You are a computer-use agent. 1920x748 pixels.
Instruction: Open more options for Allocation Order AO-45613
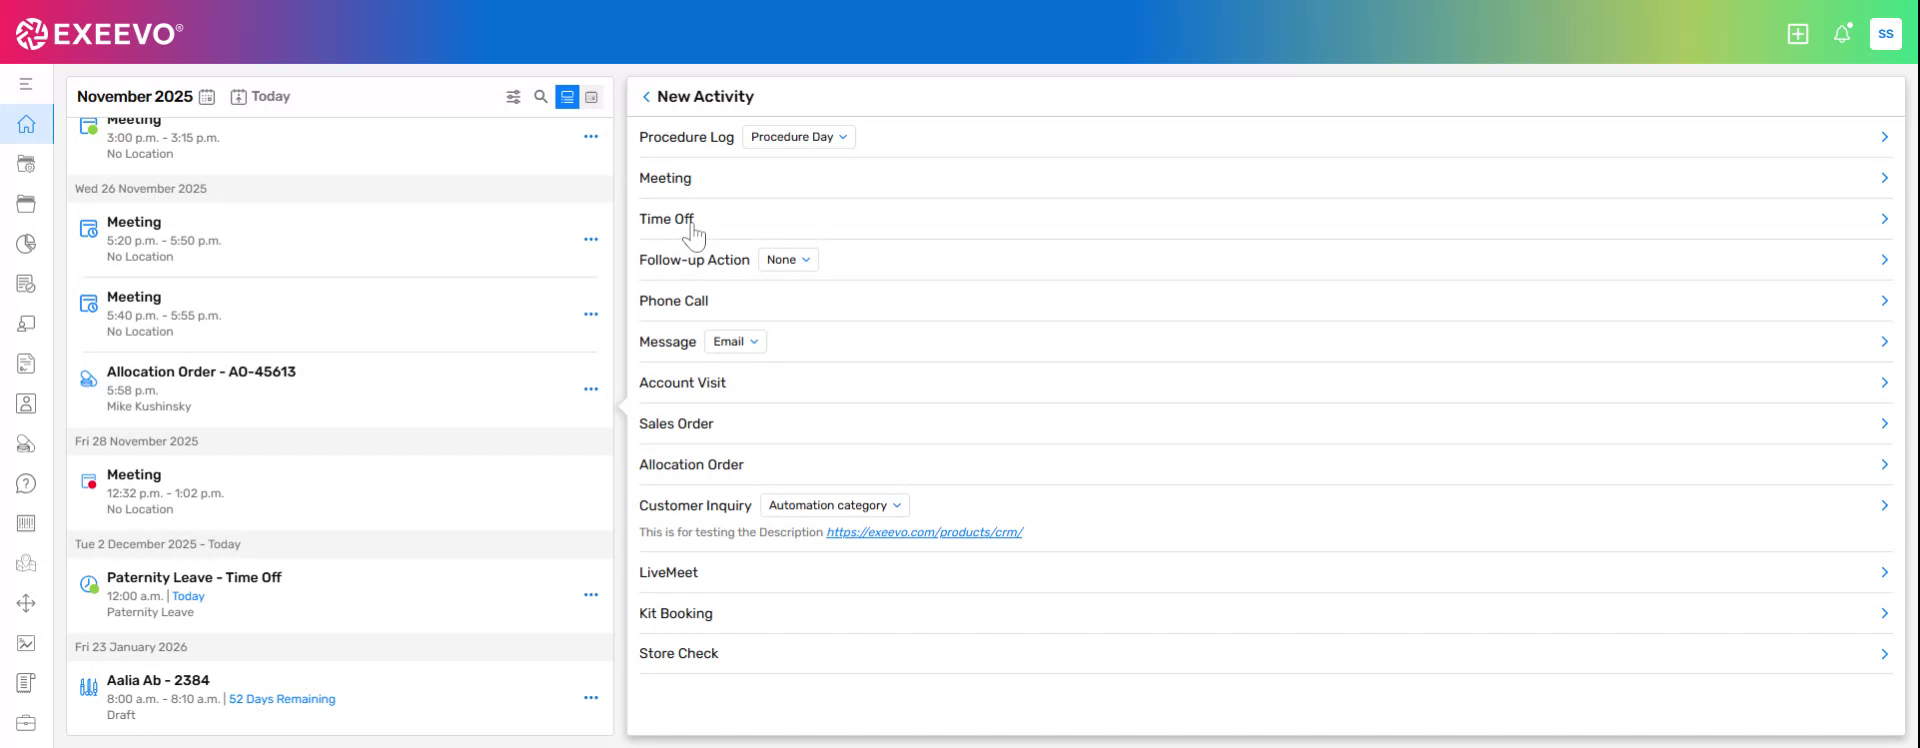click(591, 389)
